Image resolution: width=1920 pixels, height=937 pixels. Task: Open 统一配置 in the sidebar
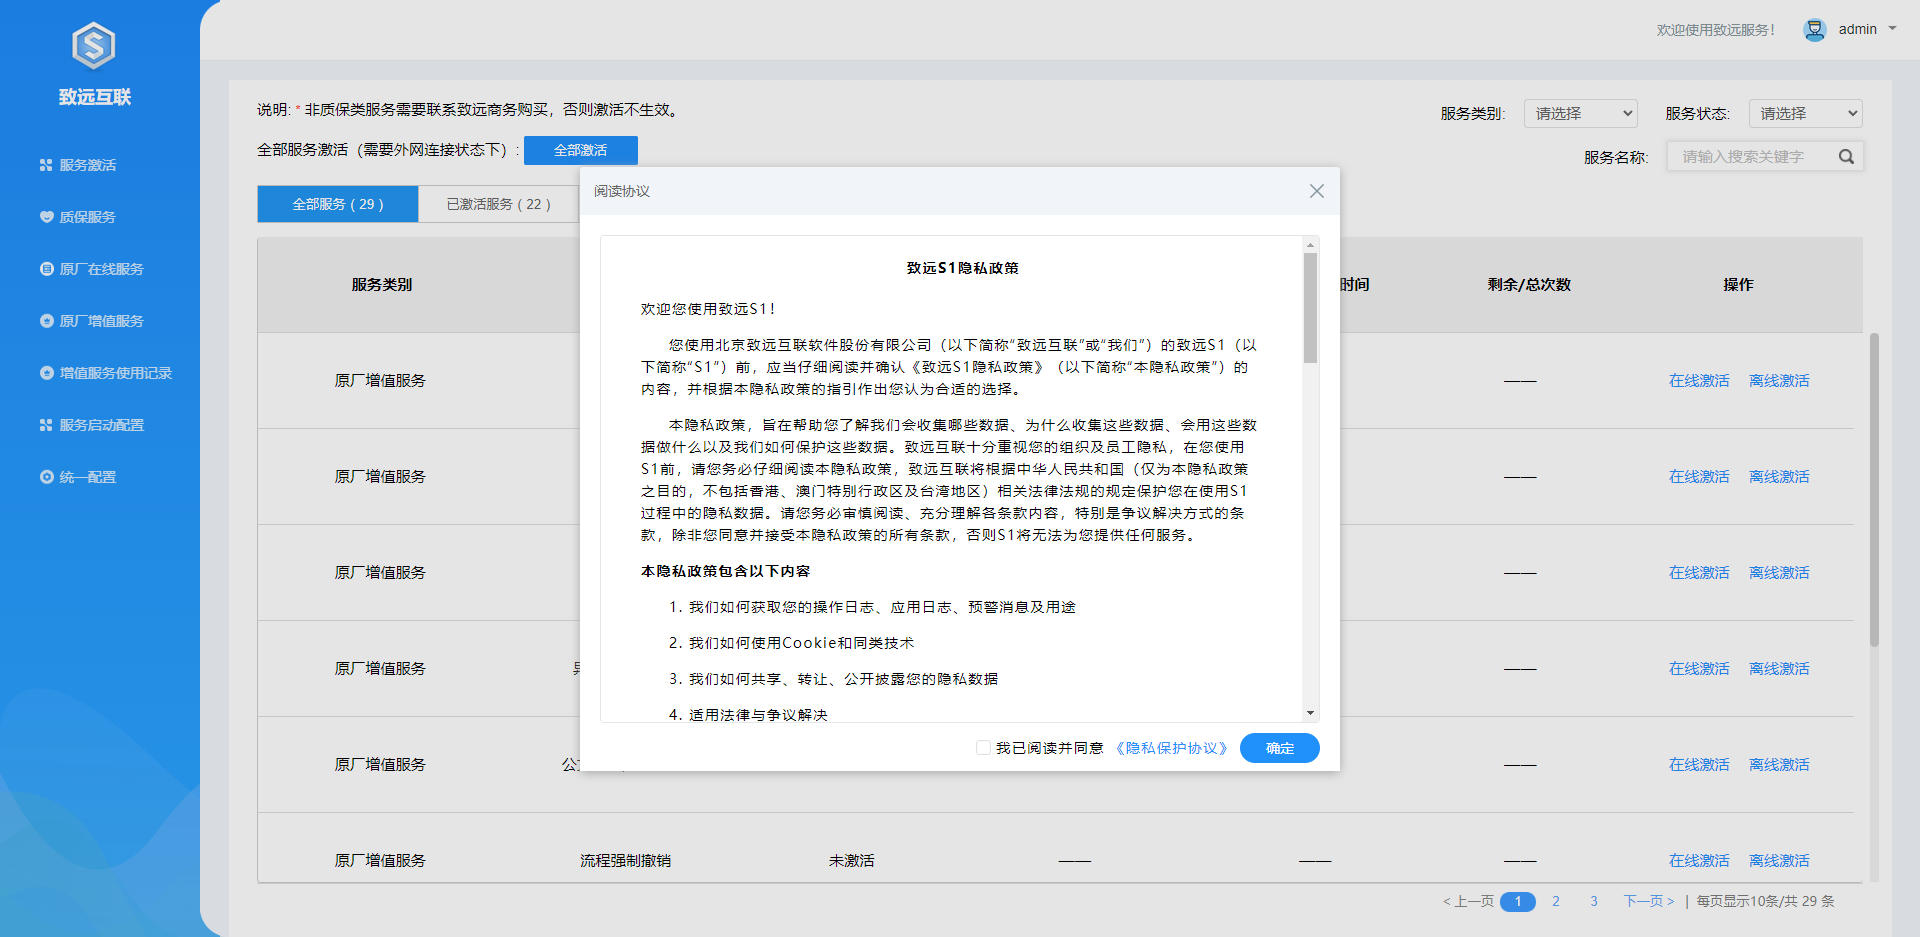pos(87,477)
